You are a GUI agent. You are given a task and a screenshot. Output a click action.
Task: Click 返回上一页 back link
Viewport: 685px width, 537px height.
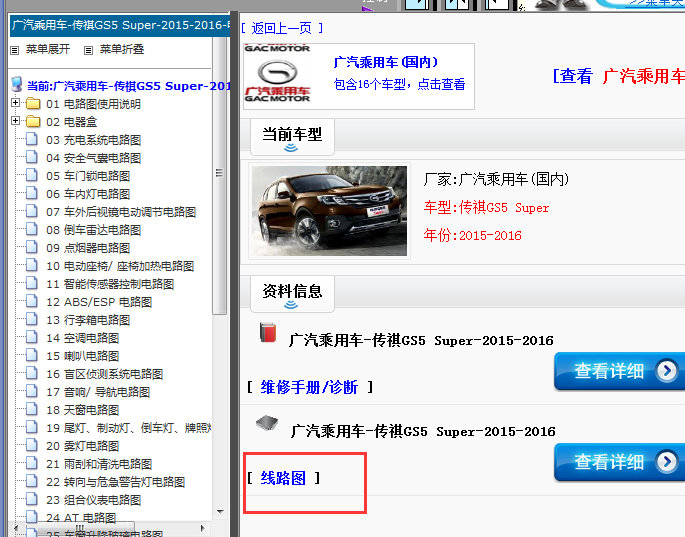click(282, 28)
